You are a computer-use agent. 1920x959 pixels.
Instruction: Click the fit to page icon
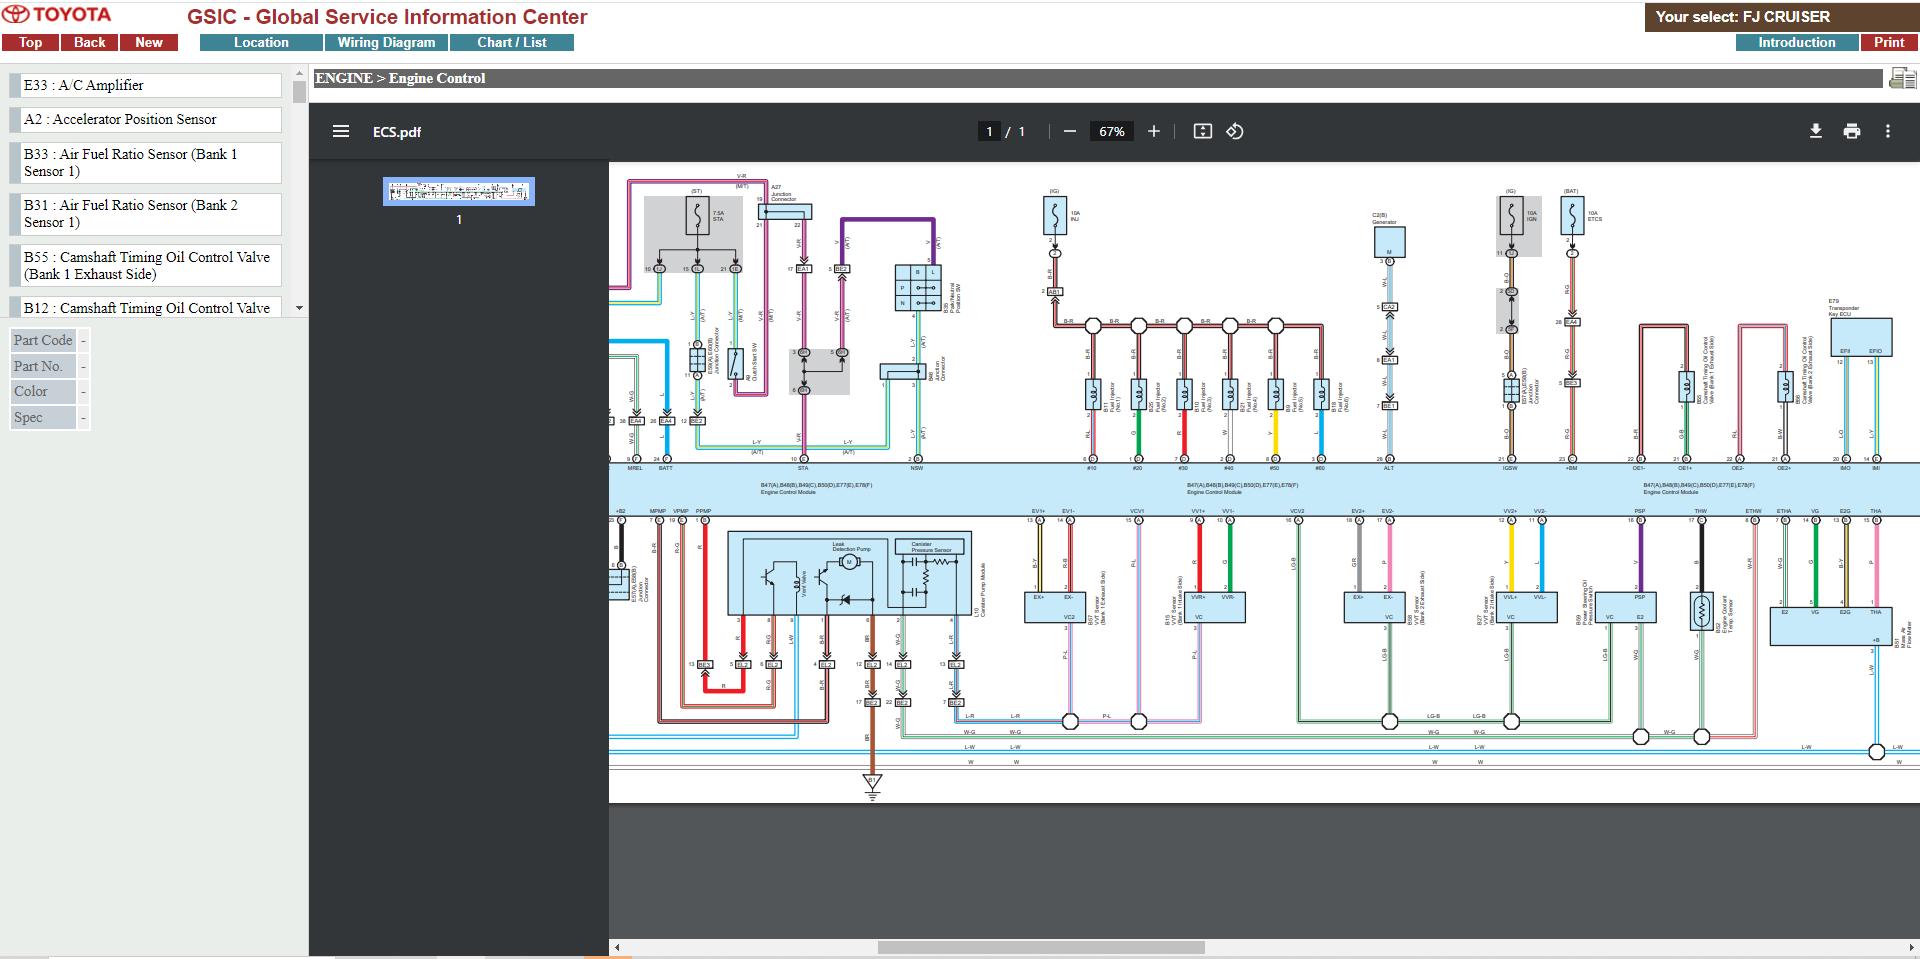tap(1203, 131)
